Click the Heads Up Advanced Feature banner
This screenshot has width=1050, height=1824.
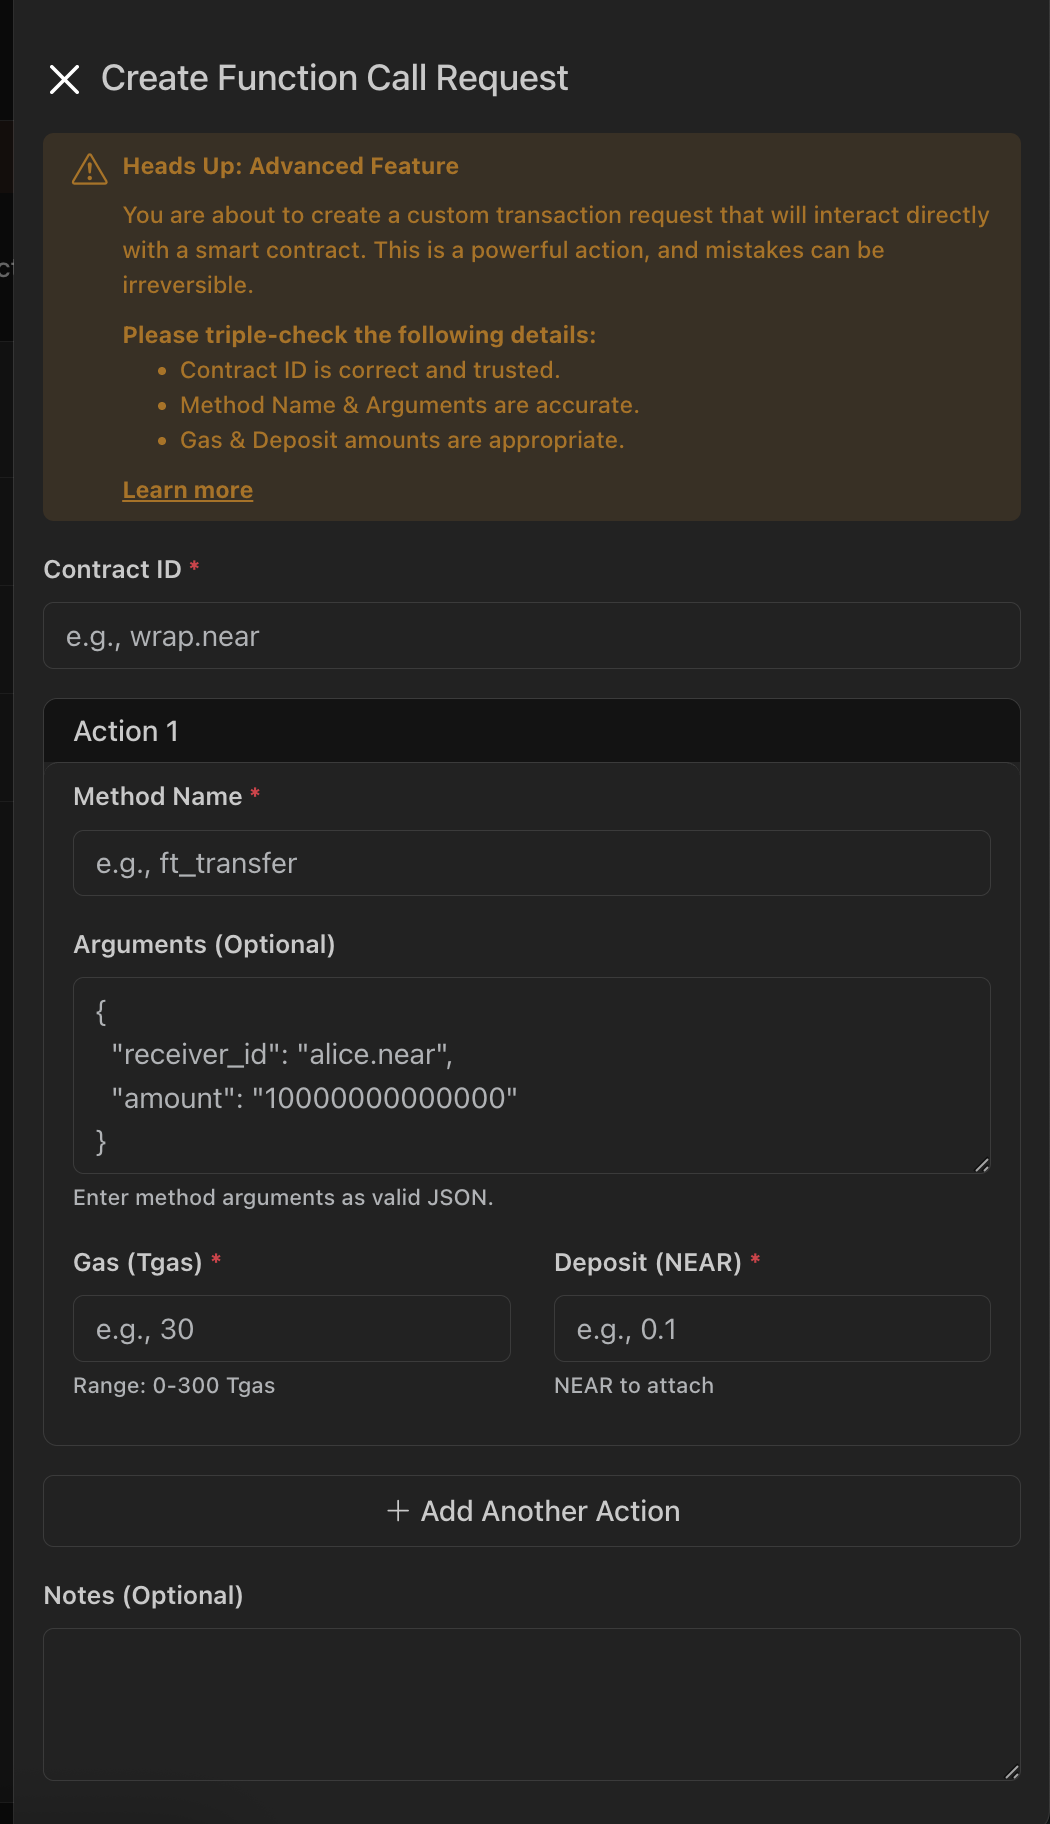pyautogui.click(x=531, y=325)
